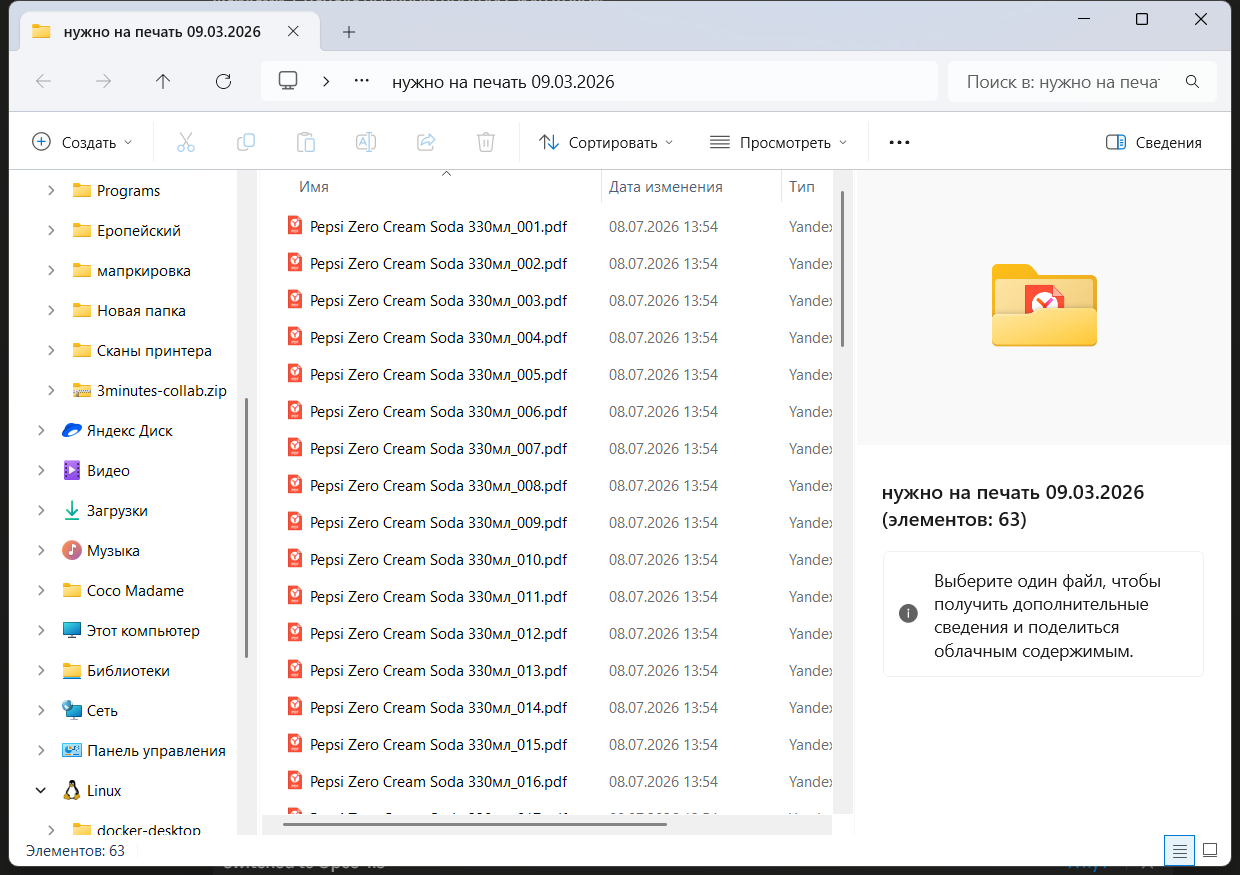The height and width of the screenshot is (875, 1240).
Task: Click the address bar path text
Action: [503, 82]
